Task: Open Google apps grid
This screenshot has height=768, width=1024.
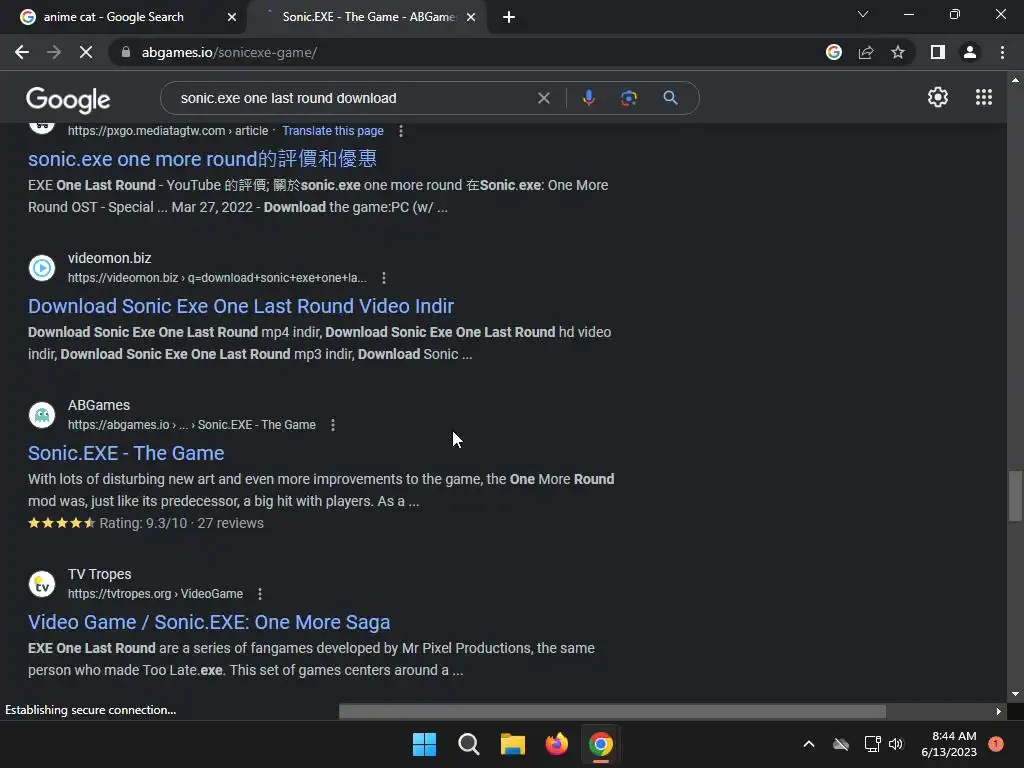Action: 984,97
